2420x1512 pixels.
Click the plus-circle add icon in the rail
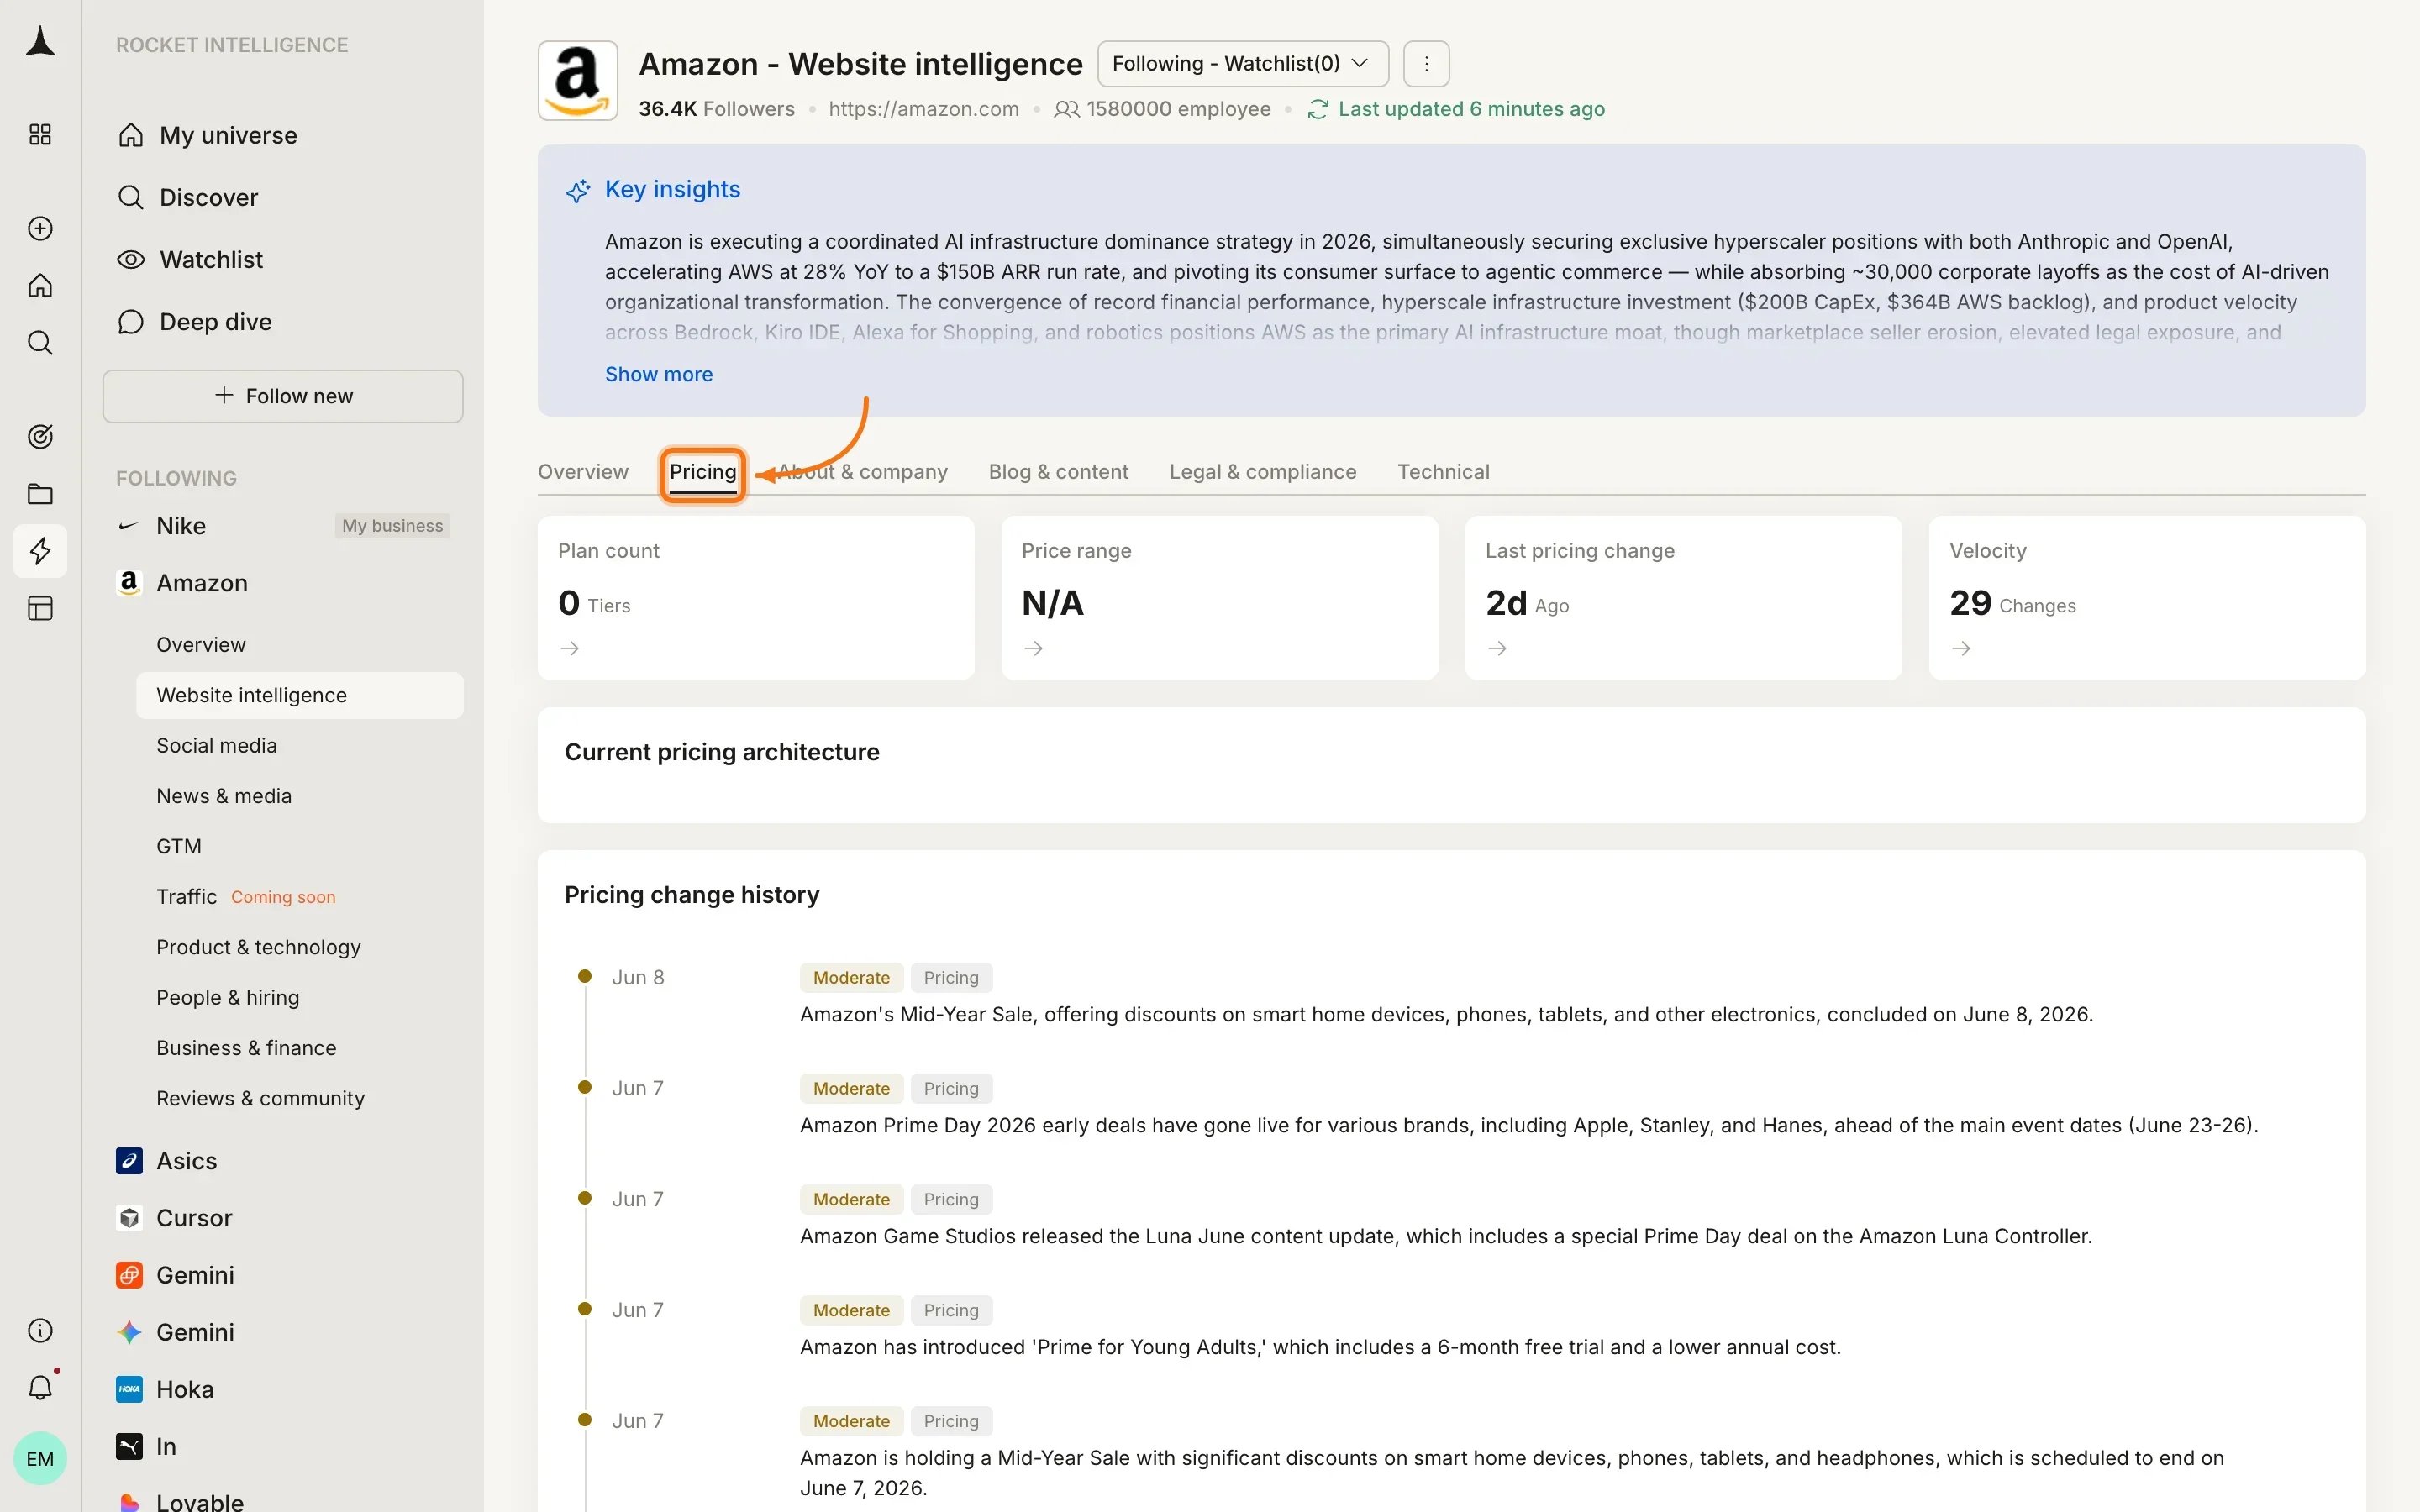click(40, 229)
